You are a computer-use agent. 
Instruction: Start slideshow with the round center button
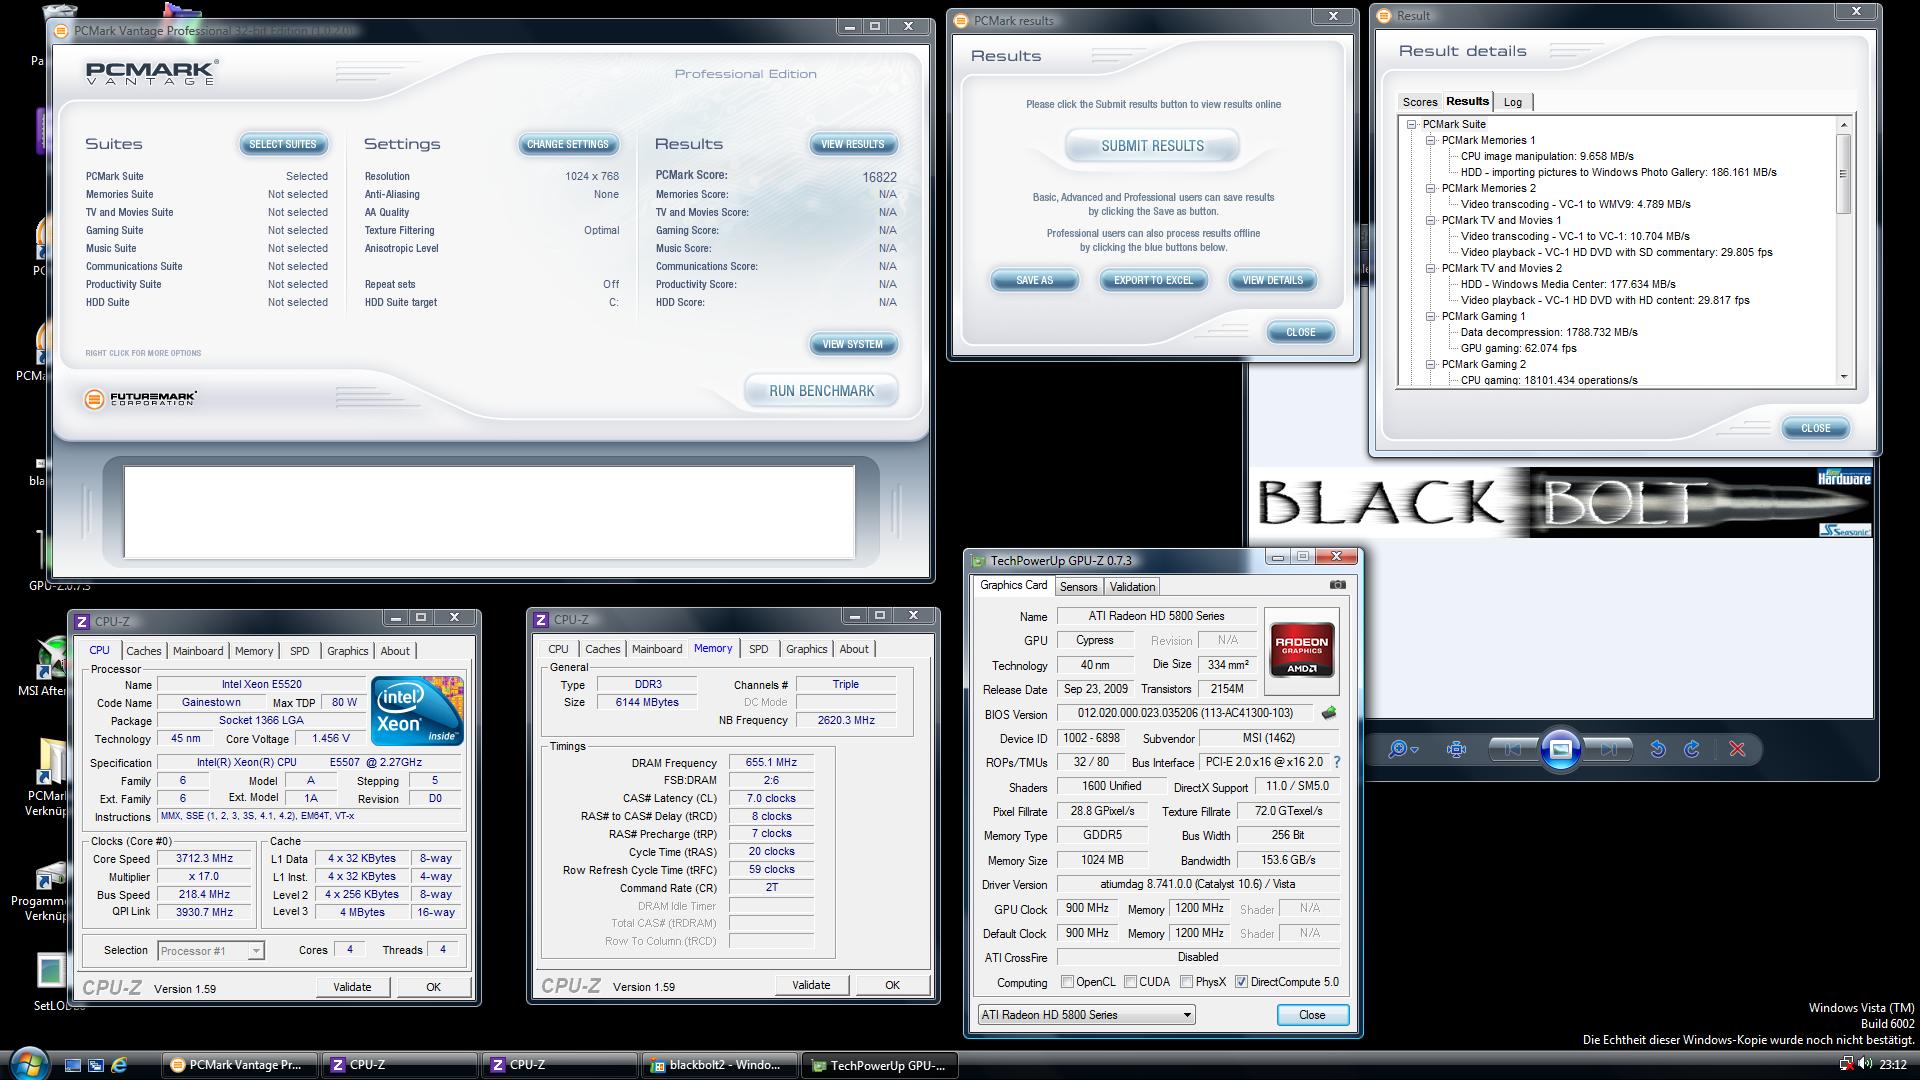coord(1560,749)
